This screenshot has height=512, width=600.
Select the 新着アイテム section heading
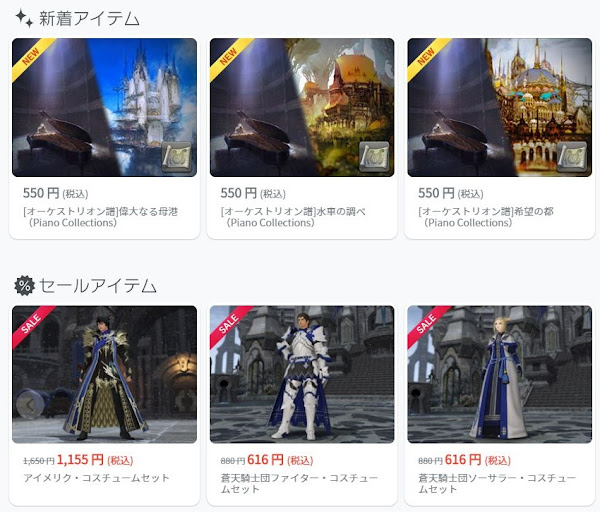click(90, 19)
